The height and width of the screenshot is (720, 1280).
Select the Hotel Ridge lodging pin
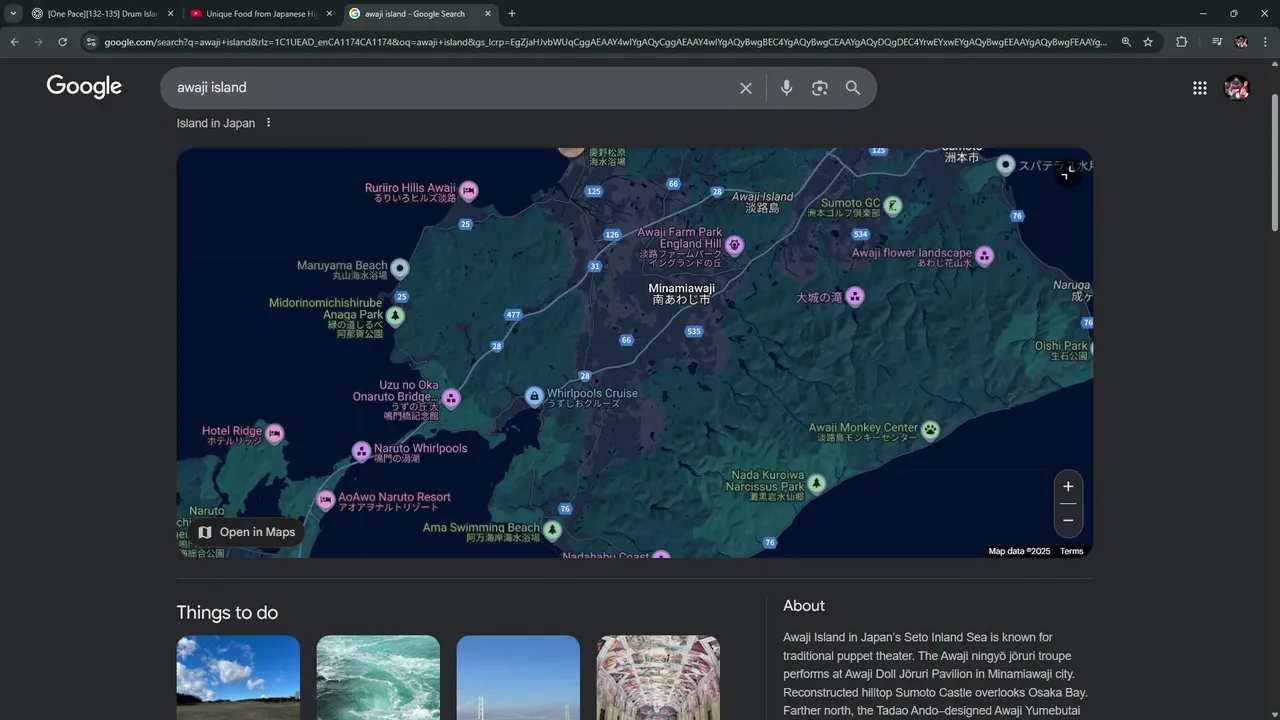[274, 434]
